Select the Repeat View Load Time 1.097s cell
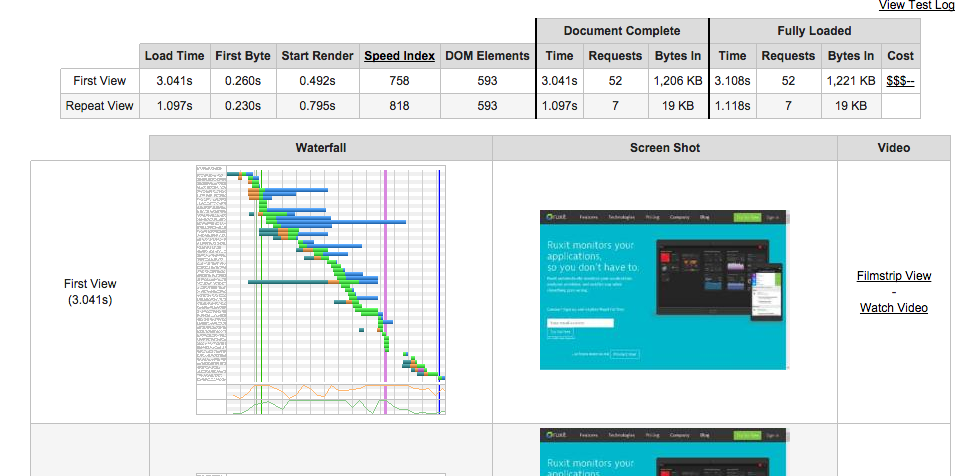Image resolution: width=974 pixels, height=476 pixels. click(175, 106)
